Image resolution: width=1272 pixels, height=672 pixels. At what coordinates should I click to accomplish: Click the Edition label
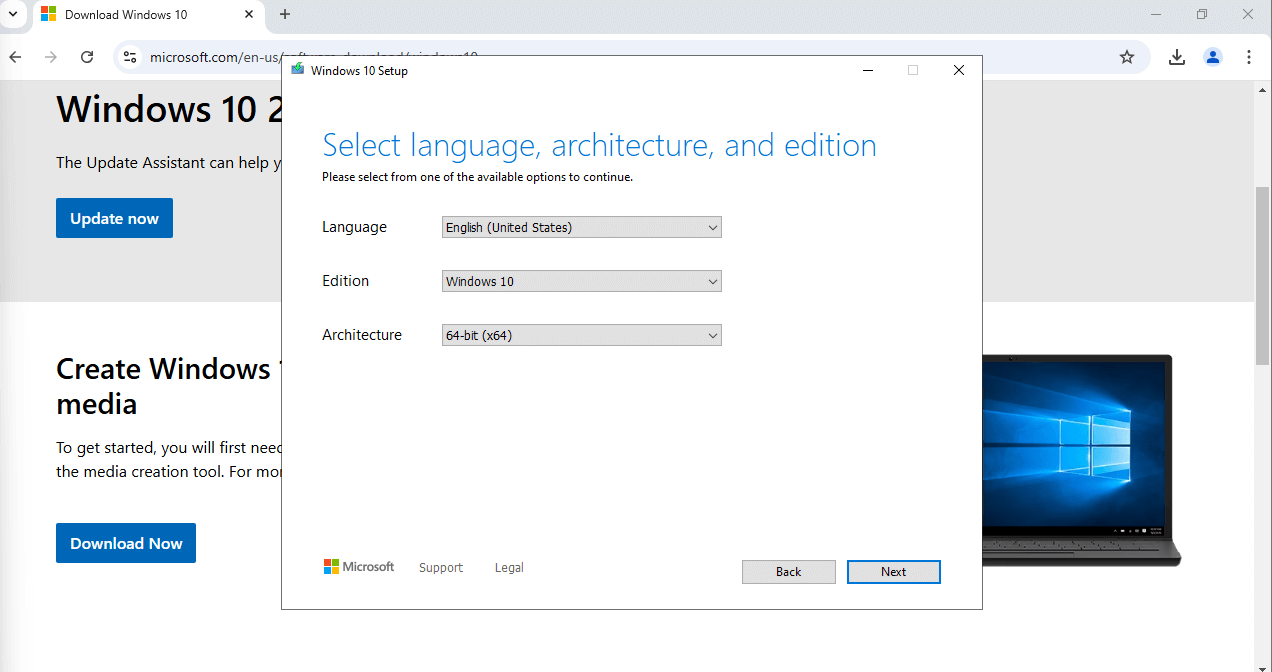(345, 281)
